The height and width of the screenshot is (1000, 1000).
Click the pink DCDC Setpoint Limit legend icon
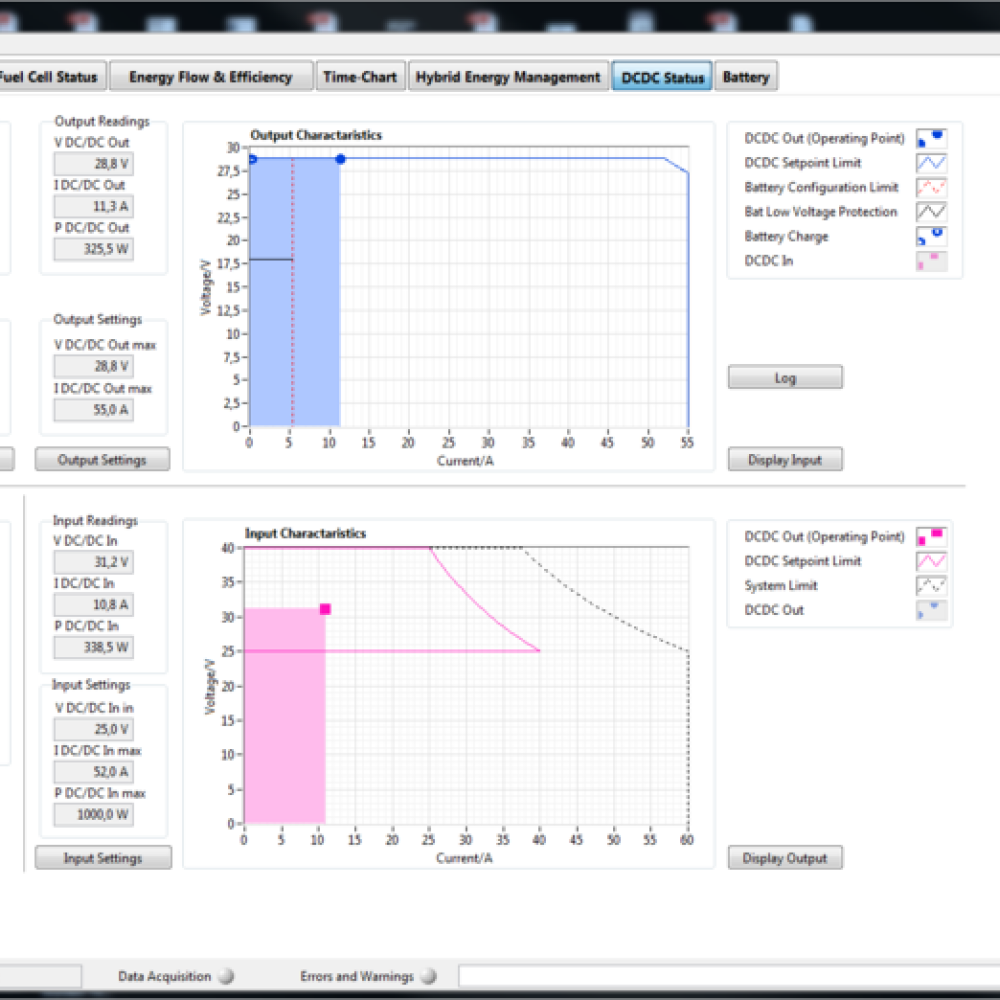coord(931,561)
